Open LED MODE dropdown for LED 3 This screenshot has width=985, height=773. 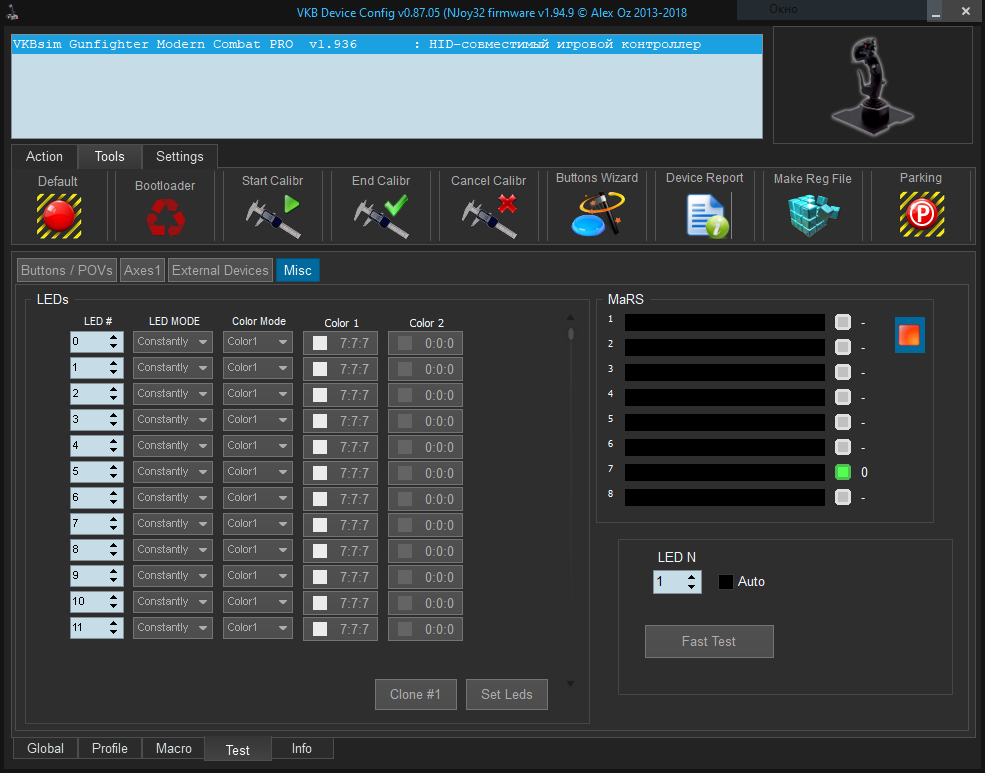173,420
